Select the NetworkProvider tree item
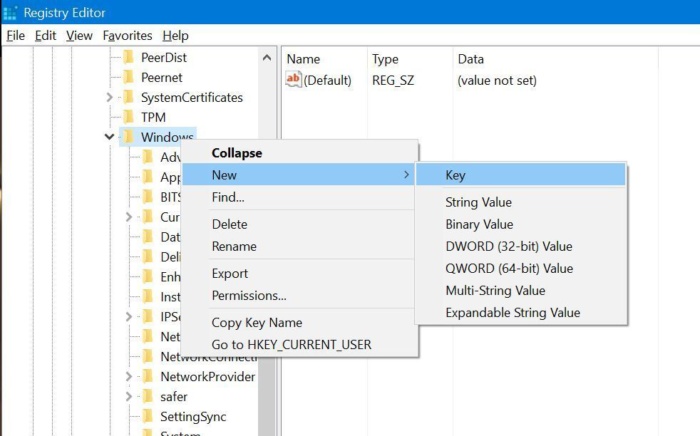This screenshot has width=700, height=436. [207, 377]
